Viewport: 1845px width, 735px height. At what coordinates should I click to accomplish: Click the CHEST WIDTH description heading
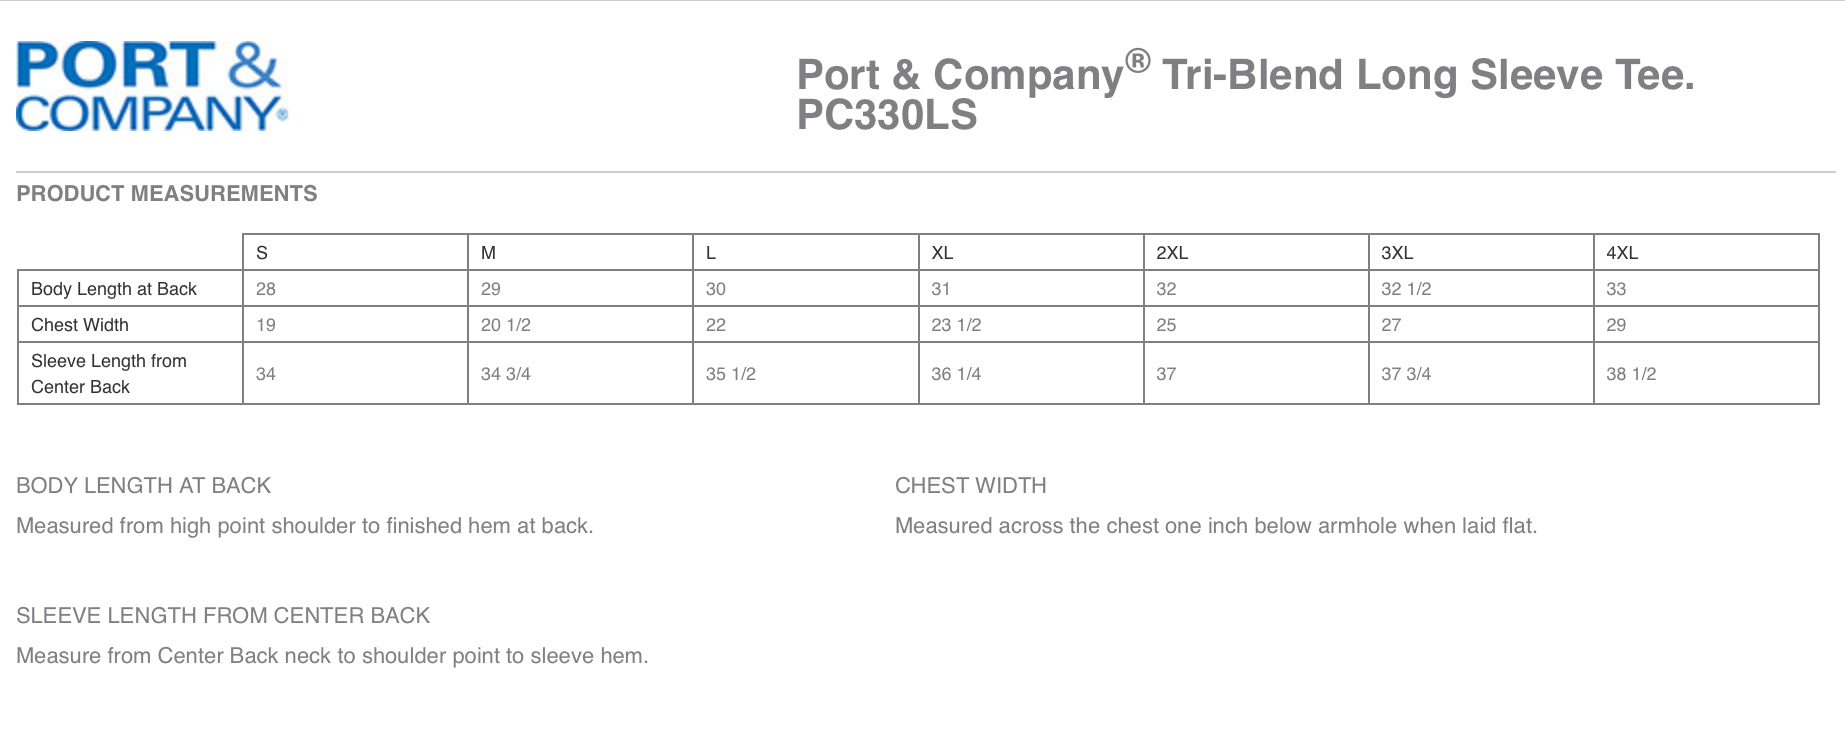[x=970, y=486]
